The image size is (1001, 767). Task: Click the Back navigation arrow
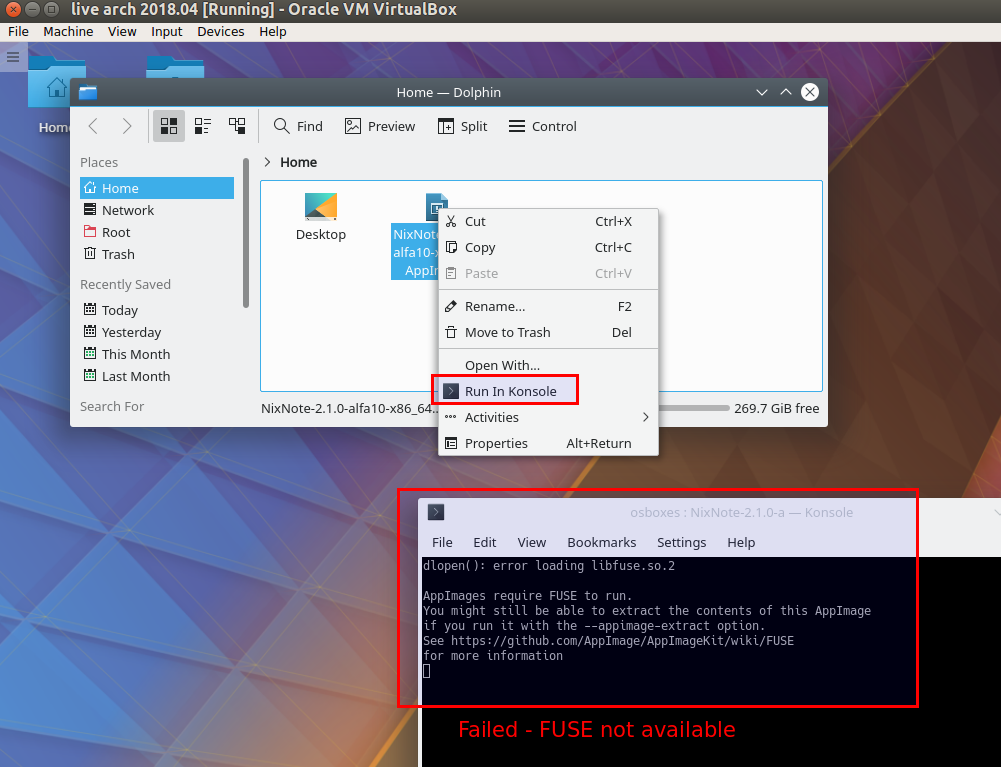pos(93,126)
